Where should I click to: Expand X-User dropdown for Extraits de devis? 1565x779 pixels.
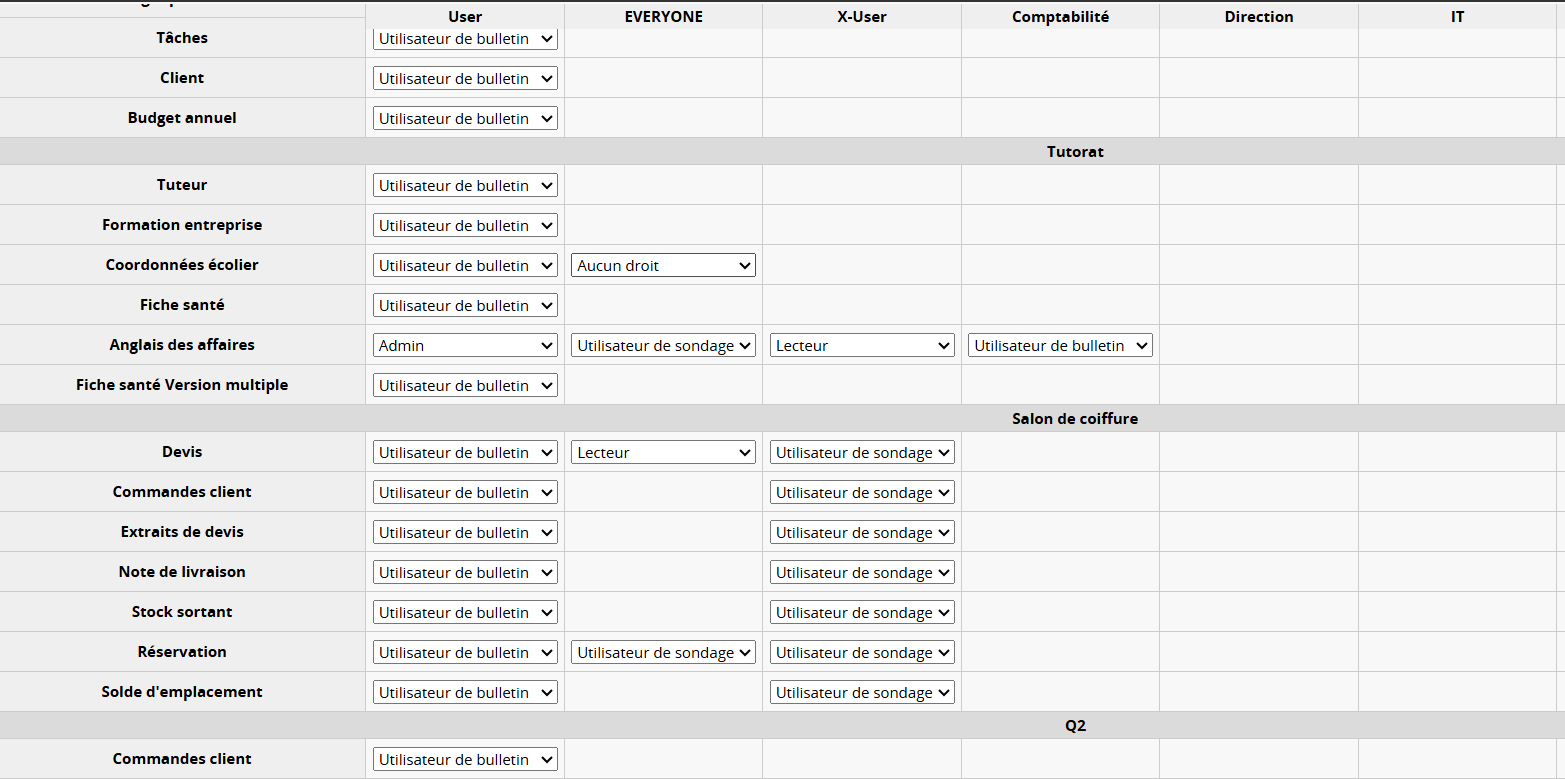pyautogui.click(x=862, y=532)
